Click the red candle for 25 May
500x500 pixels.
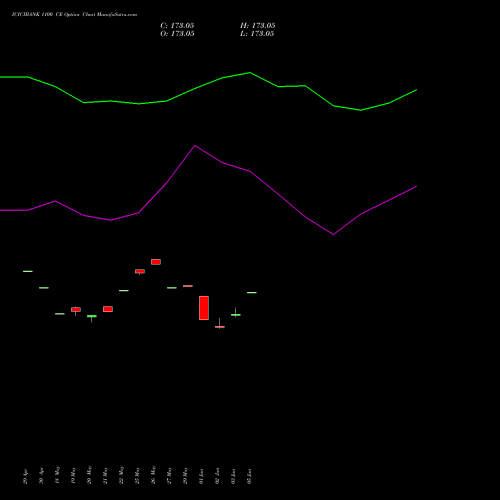(x=140, y=271)
